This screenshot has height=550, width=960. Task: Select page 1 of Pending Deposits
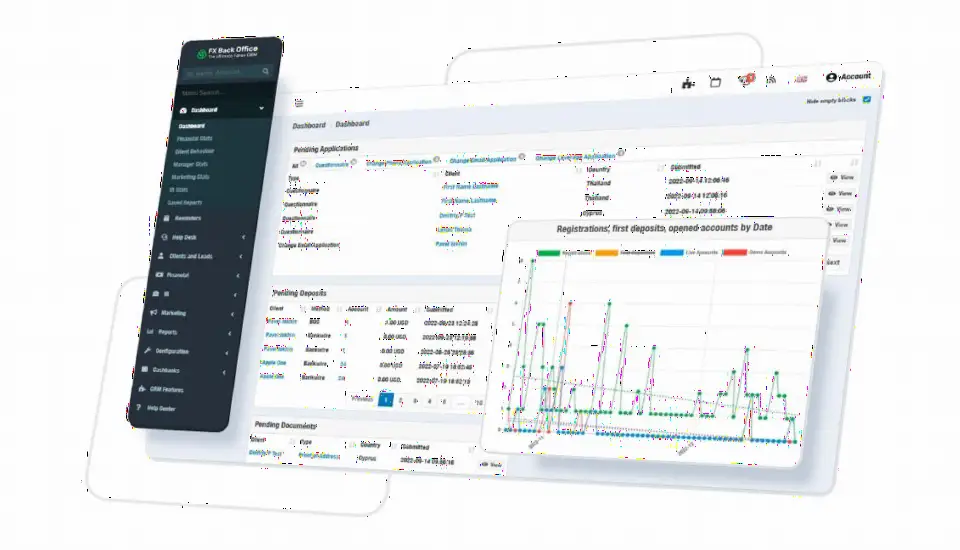click(x=386, y=400)
